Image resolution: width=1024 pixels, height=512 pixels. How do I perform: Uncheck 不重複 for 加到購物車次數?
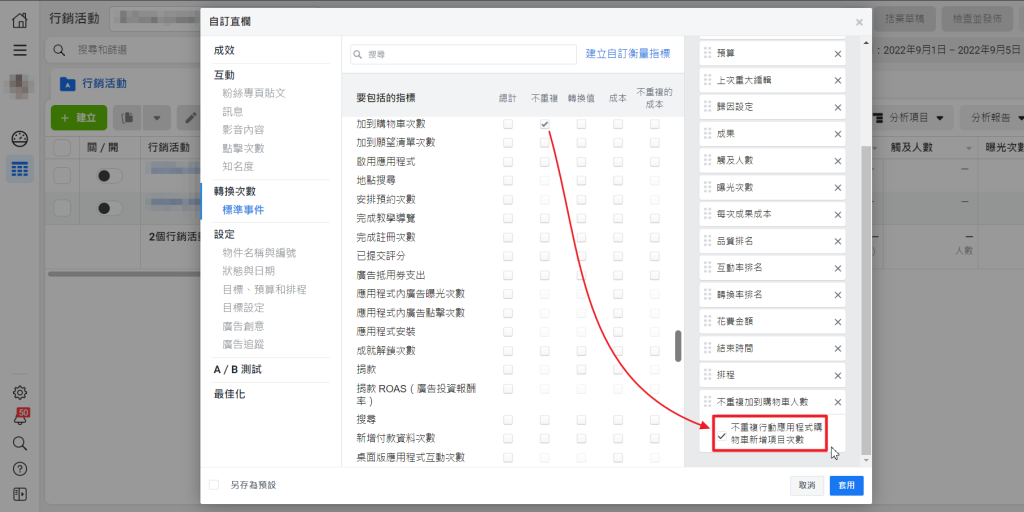tap(545, 124)
